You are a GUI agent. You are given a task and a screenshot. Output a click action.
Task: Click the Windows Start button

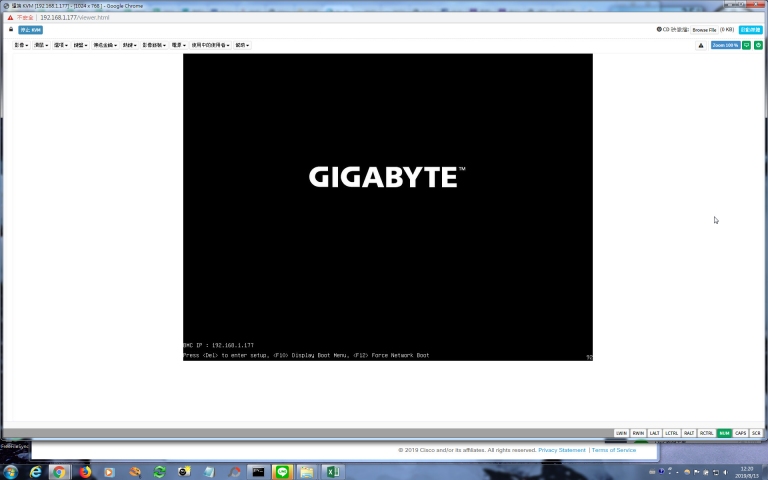pos(10,472)
